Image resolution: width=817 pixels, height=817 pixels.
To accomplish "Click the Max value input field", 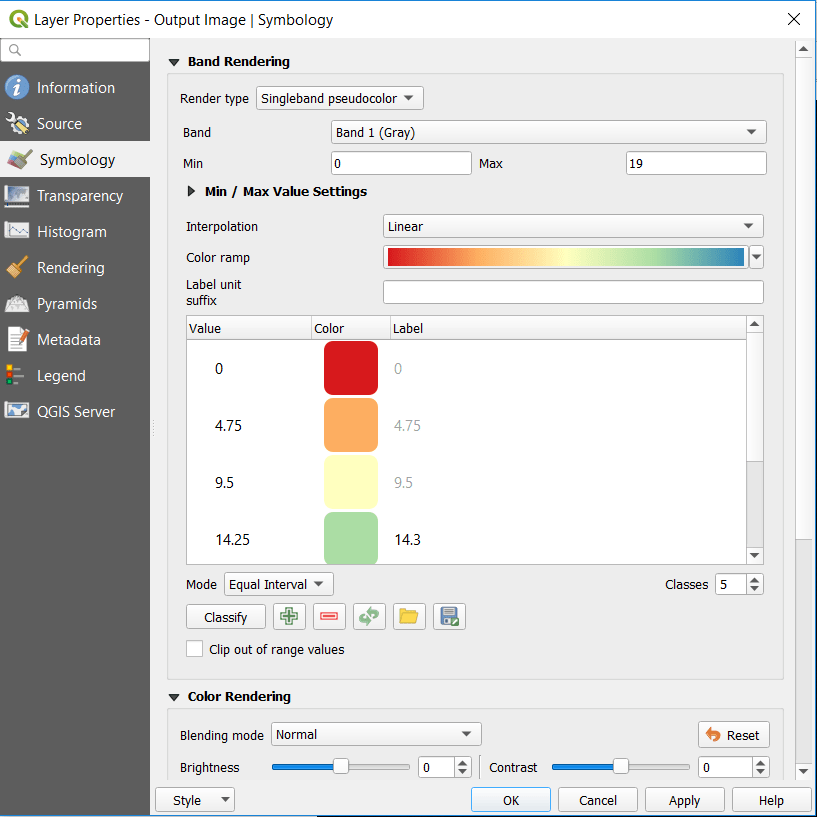I will point(696,163).
